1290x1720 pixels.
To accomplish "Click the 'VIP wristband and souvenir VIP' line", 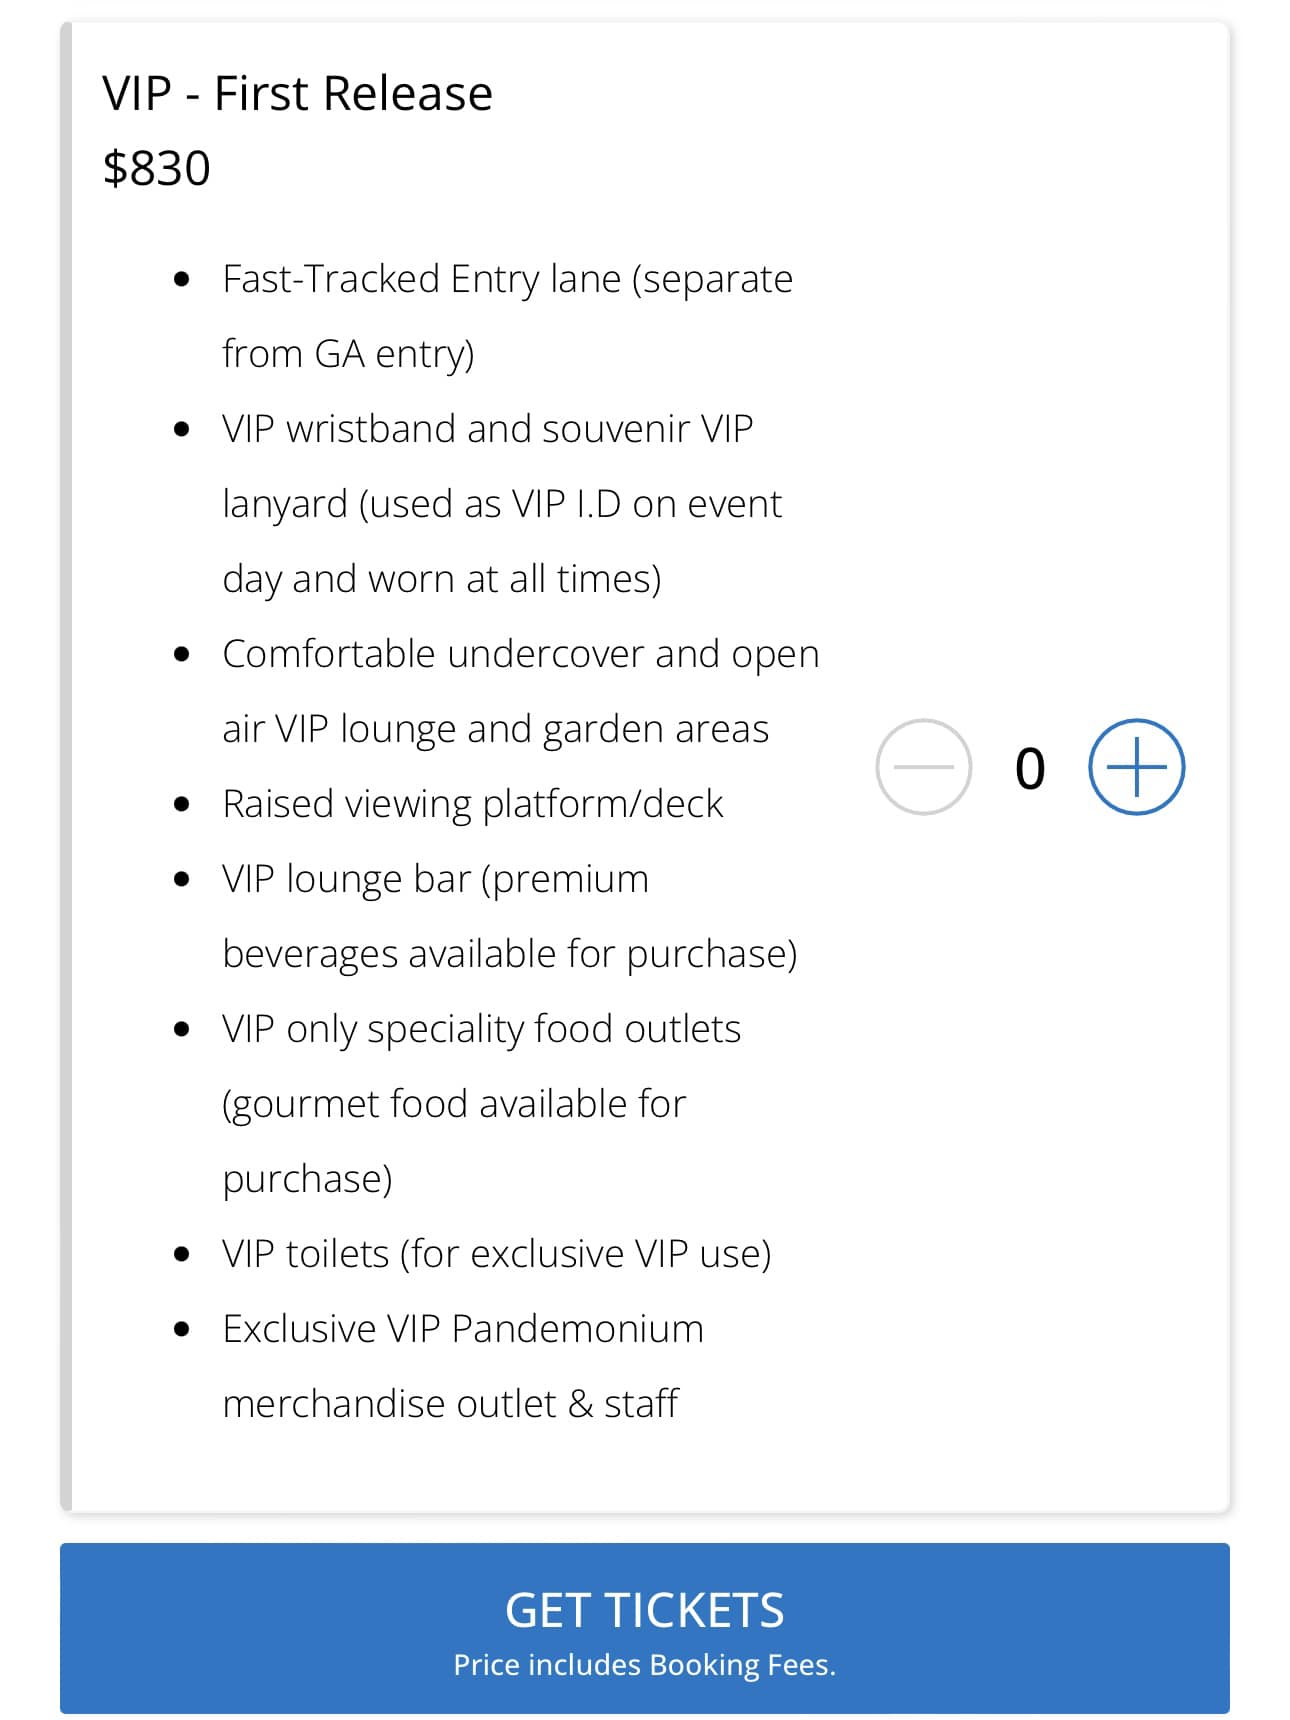I will click(x=488, y=428).
